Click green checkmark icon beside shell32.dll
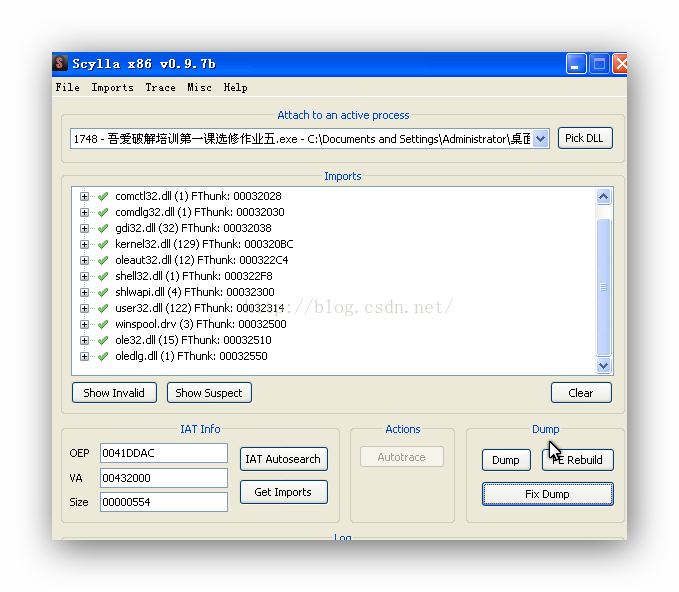This screenshot has height=592, width=679. coord(103,276)
